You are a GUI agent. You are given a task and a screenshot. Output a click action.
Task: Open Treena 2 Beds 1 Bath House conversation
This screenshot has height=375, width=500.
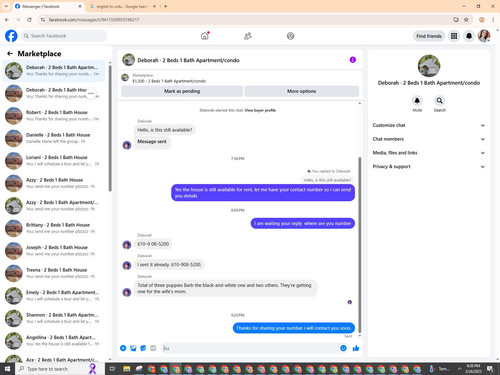tap(54, 273)
